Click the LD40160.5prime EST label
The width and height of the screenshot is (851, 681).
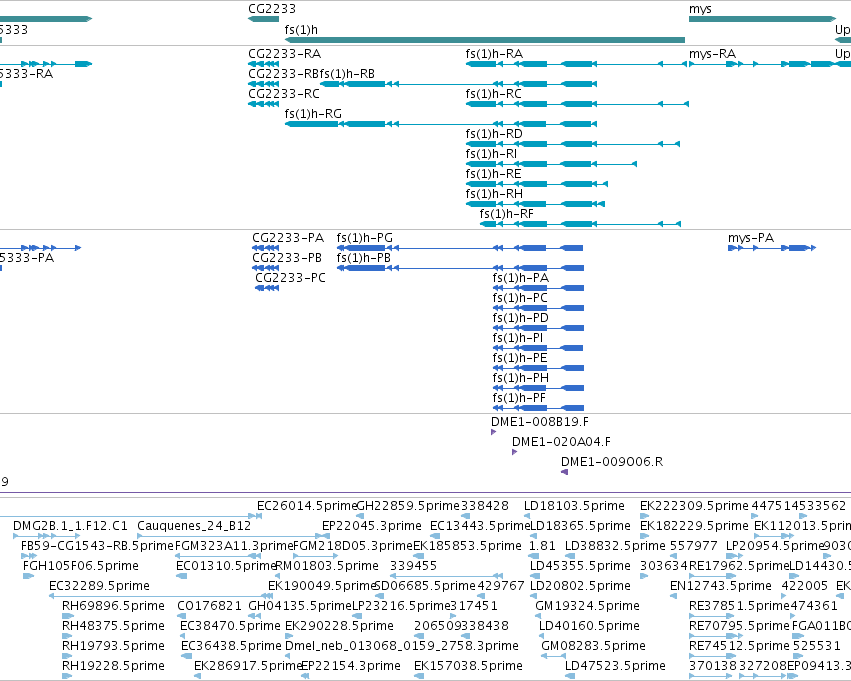(x=589, y=626)
